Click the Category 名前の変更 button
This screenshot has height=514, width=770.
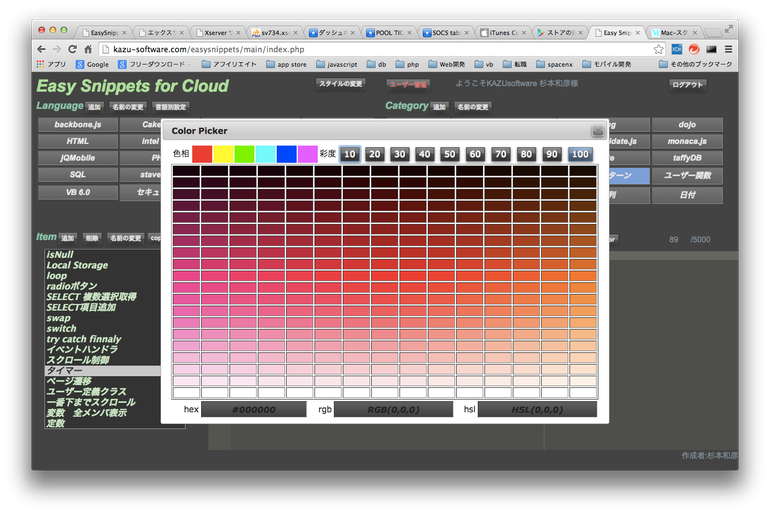tap(473, 107)
